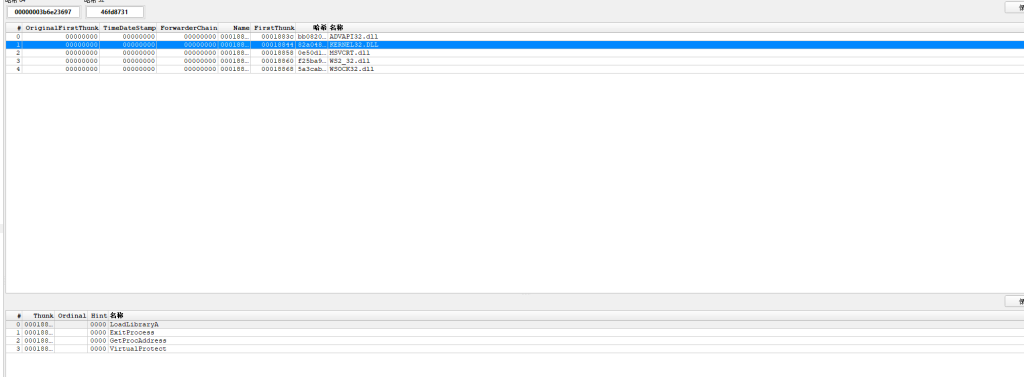Click the Ordinal column header in lower table
This screenshot has width=1024, height=377.
(x=71, y=316)
